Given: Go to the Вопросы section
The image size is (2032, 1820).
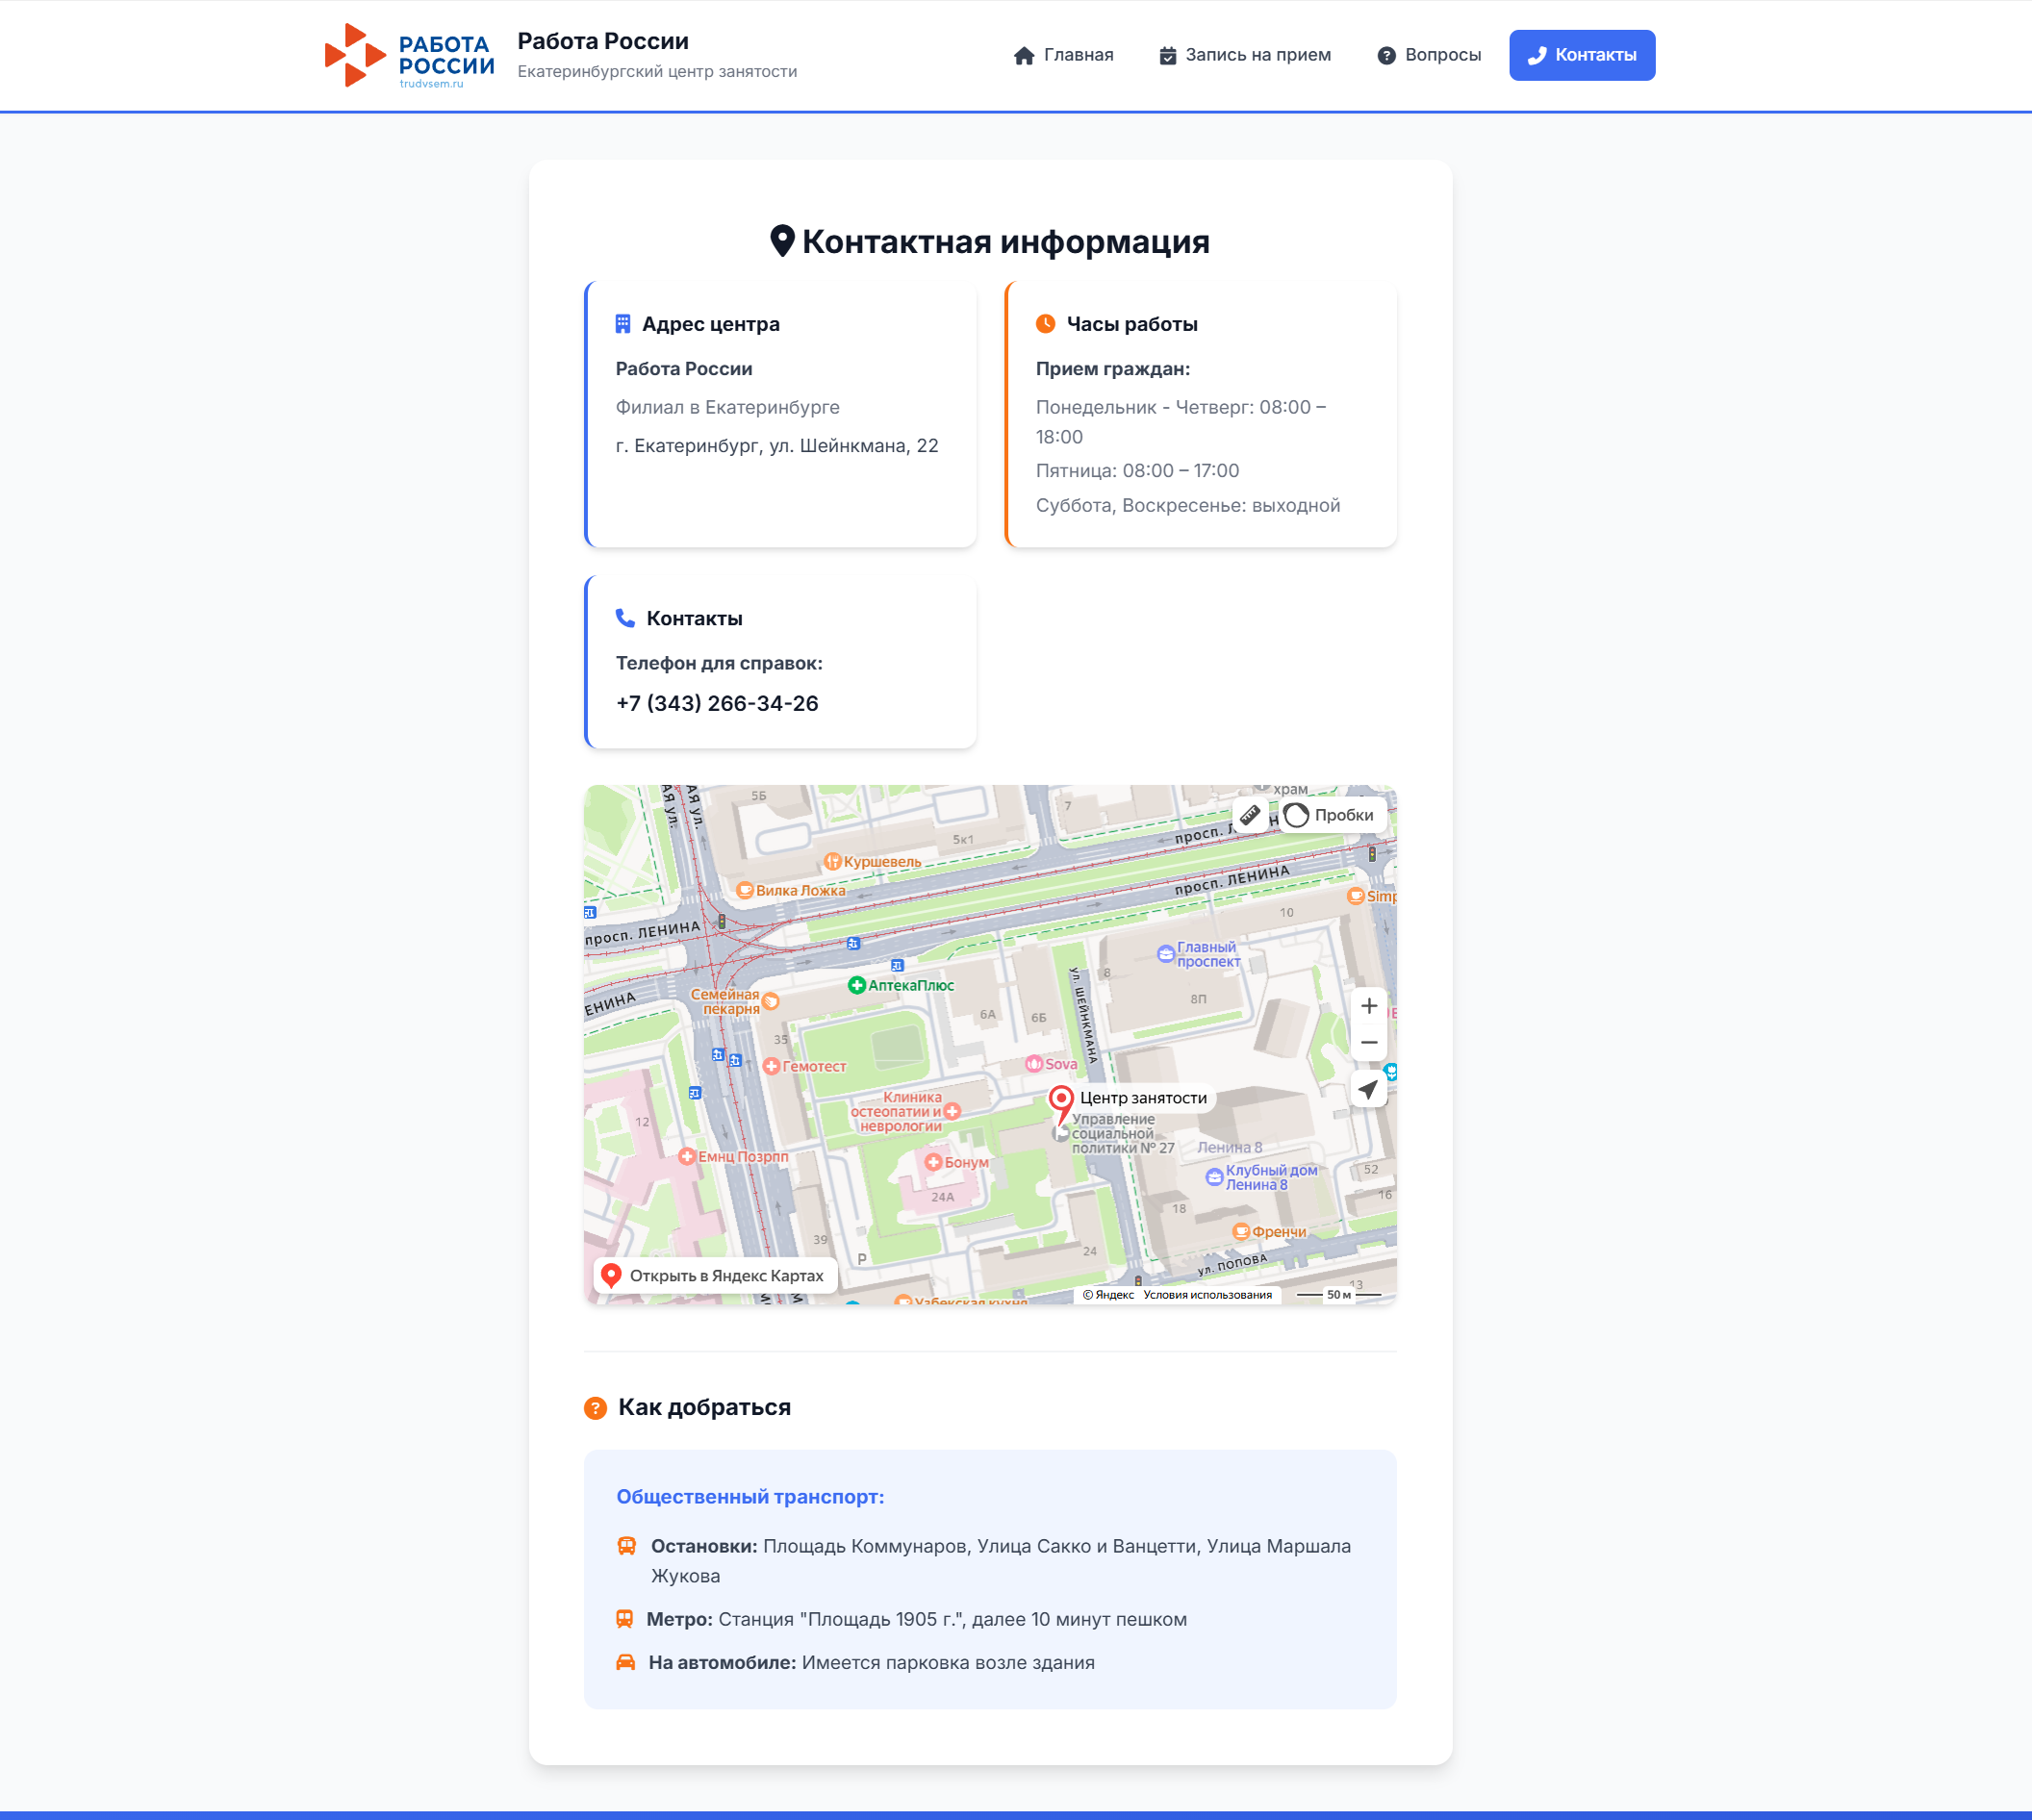Looking at the screenshot, I should point(1429,55).
